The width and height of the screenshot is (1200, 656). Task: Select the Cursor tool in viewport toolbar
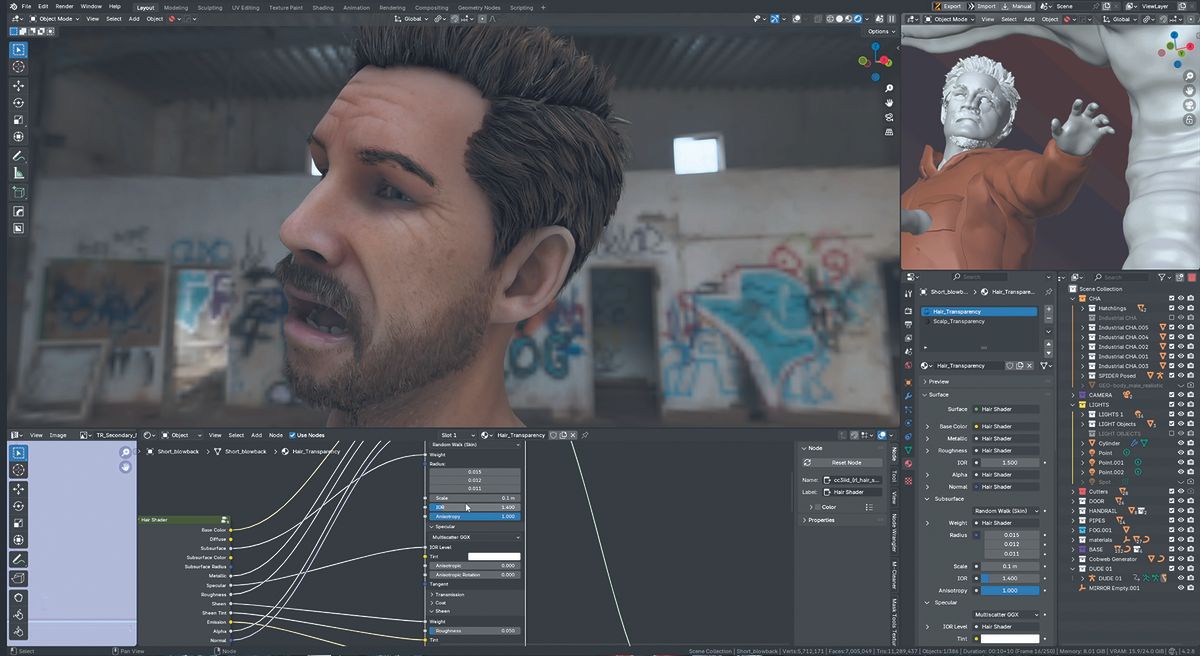click(19, 66)
